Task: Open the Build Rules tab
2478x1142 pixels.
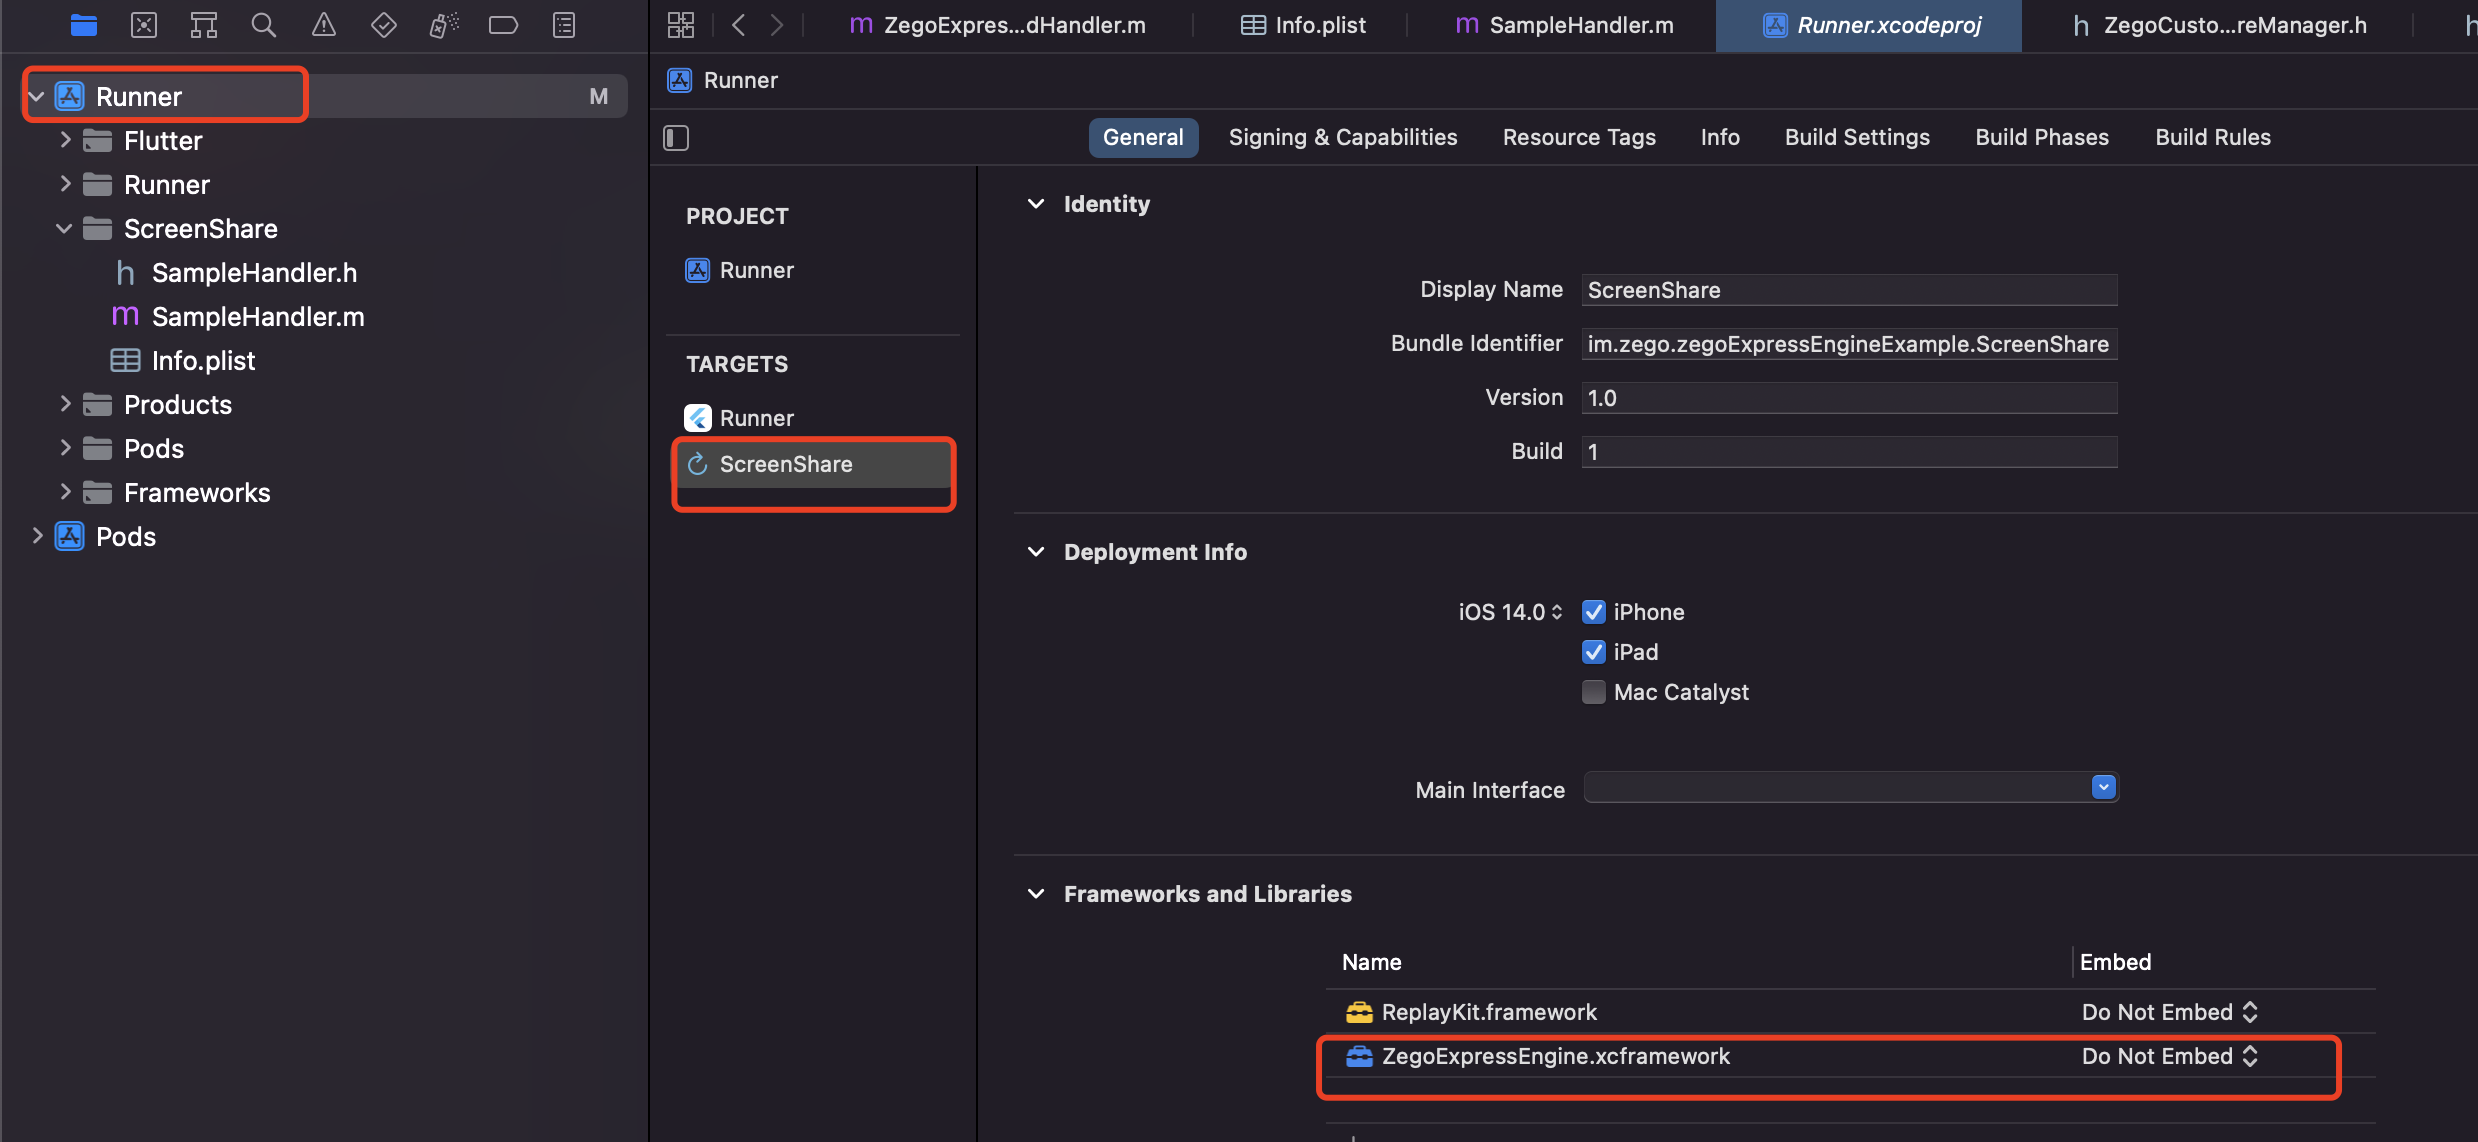Action: [x=2213, y=138]
